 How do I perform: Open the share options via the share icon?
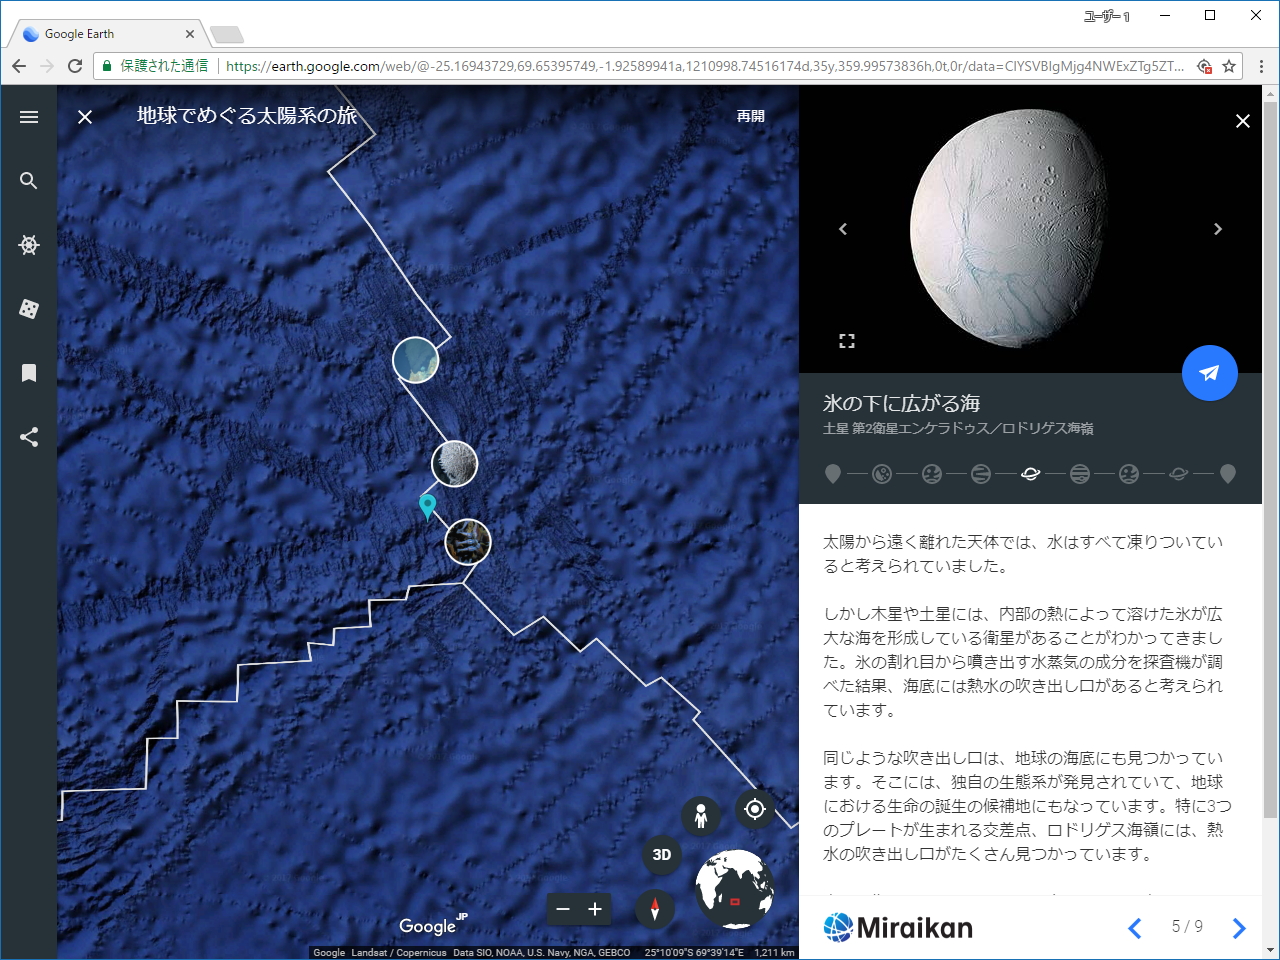click(x=28, y=437)
